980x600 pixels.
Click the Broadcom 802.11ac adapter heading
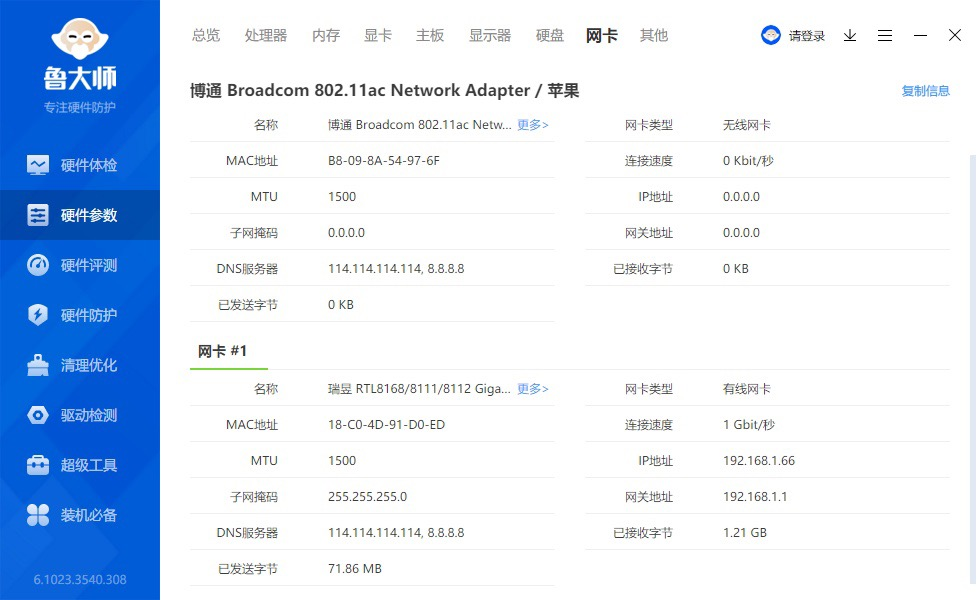click(384, 91)
